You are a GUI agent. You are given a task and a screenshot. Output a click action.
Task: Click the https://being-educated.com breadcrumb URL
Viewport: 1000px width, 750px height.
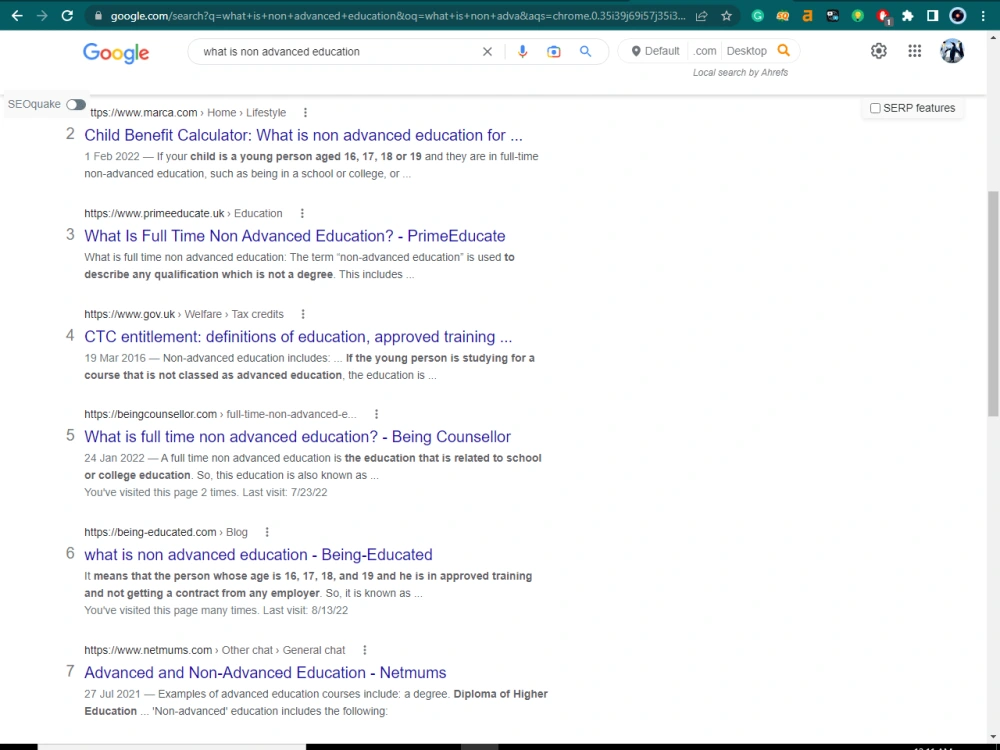pyautogui.click(x=151, y=533)
